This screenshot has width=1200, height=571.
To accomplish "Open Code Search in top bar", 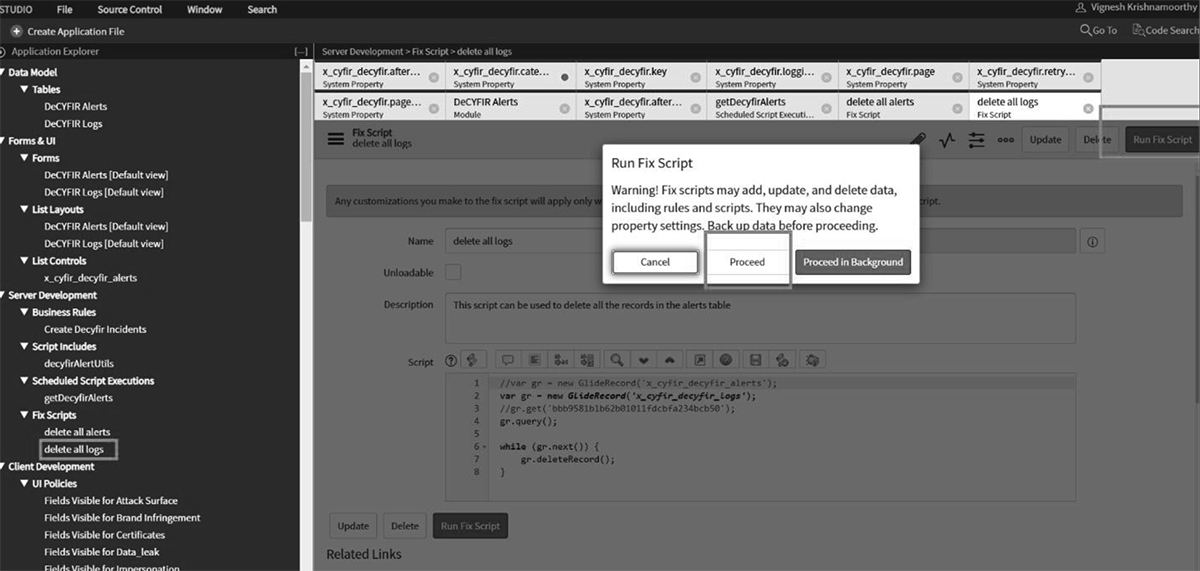I will tap(1164, 31).
